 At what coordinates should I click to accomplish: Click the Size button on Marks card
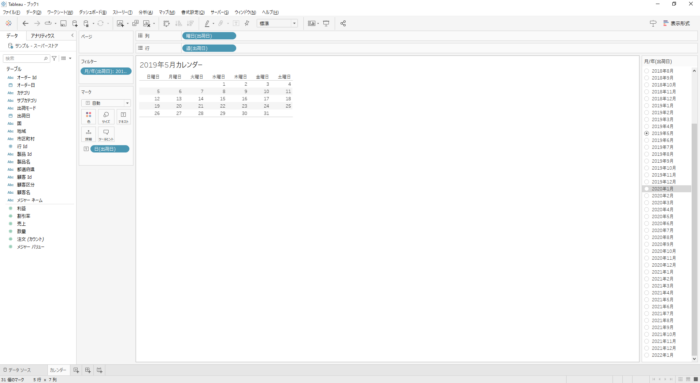point(106,117)
